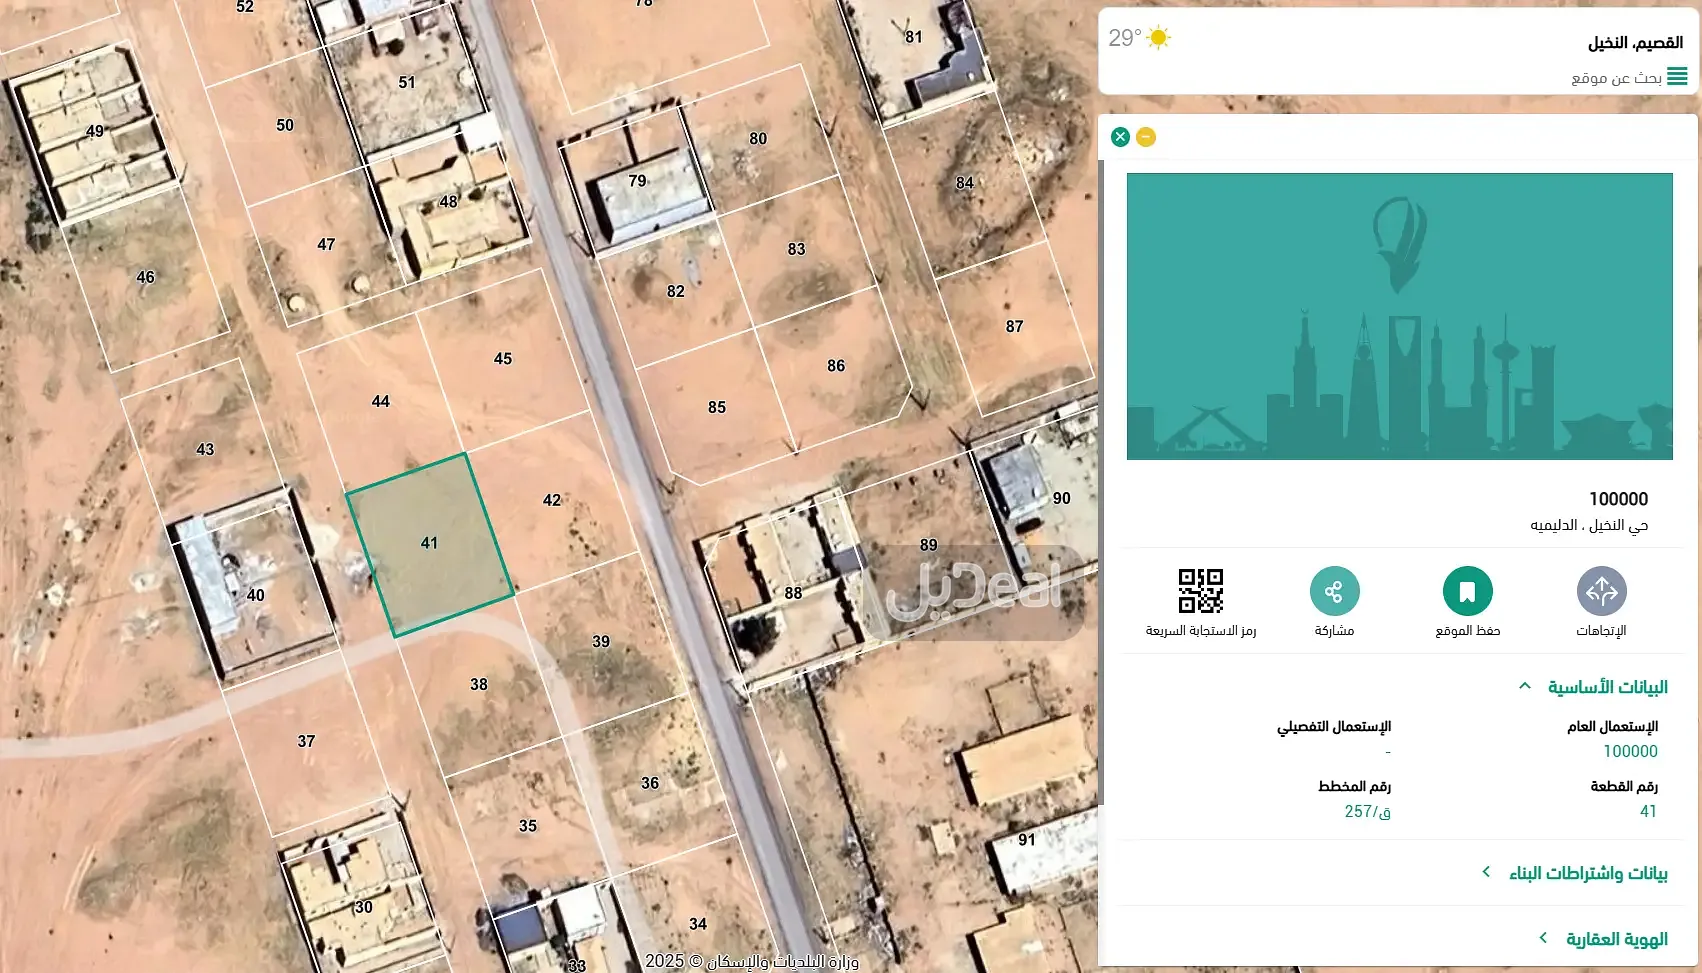Click the Directions (الإتجاهات) icon

click(1601, 591)
